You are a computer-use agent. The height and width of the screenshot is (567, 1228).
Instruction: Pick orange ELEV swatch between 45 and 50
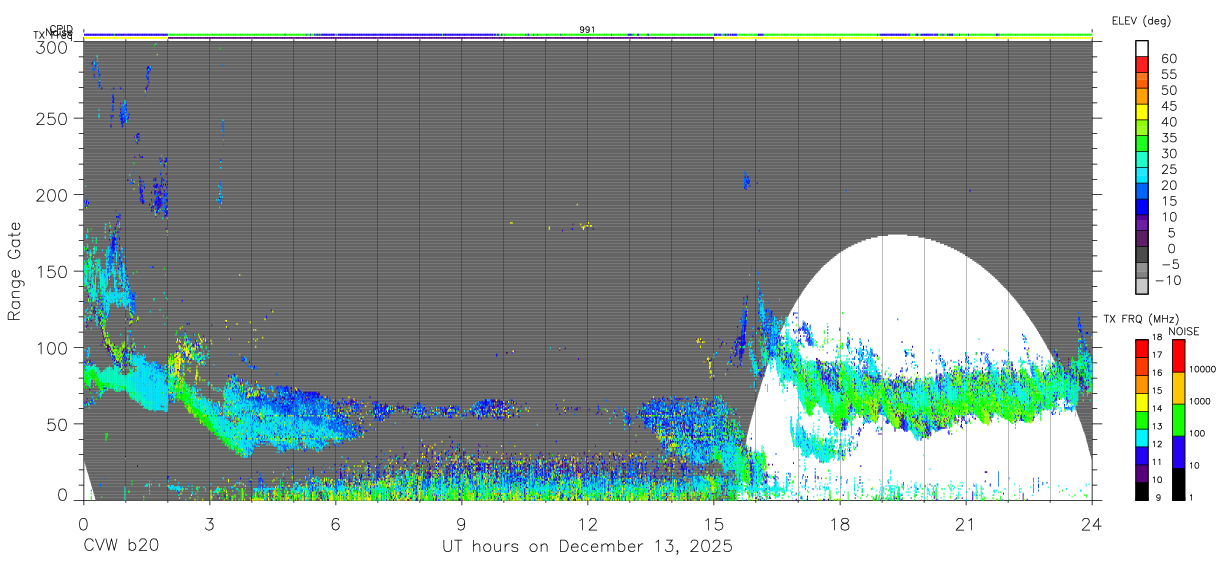1142,96
